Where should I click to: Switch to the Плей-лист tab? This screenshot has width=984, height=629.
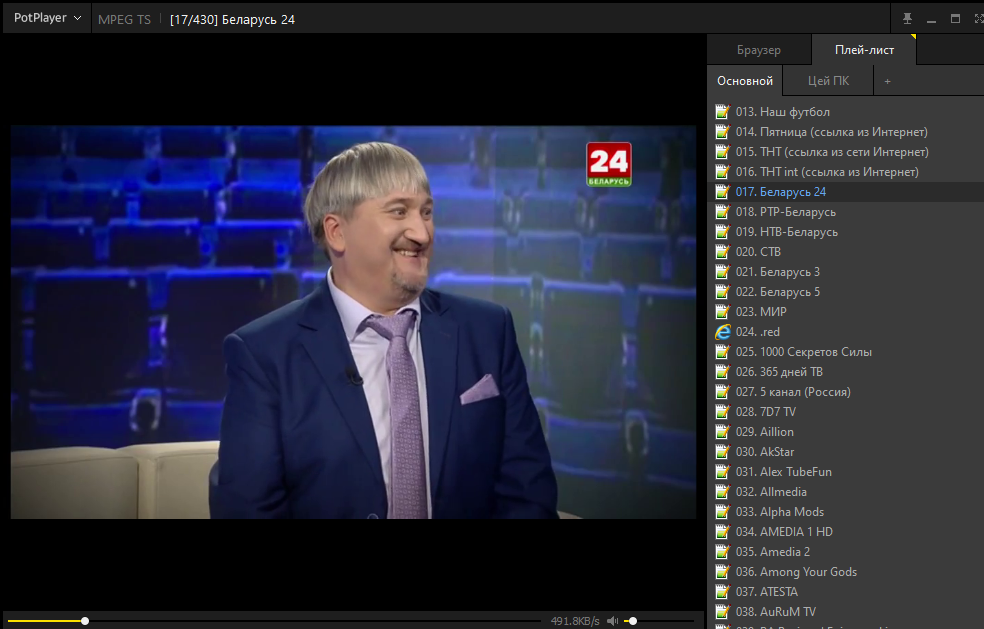[864, 50]
